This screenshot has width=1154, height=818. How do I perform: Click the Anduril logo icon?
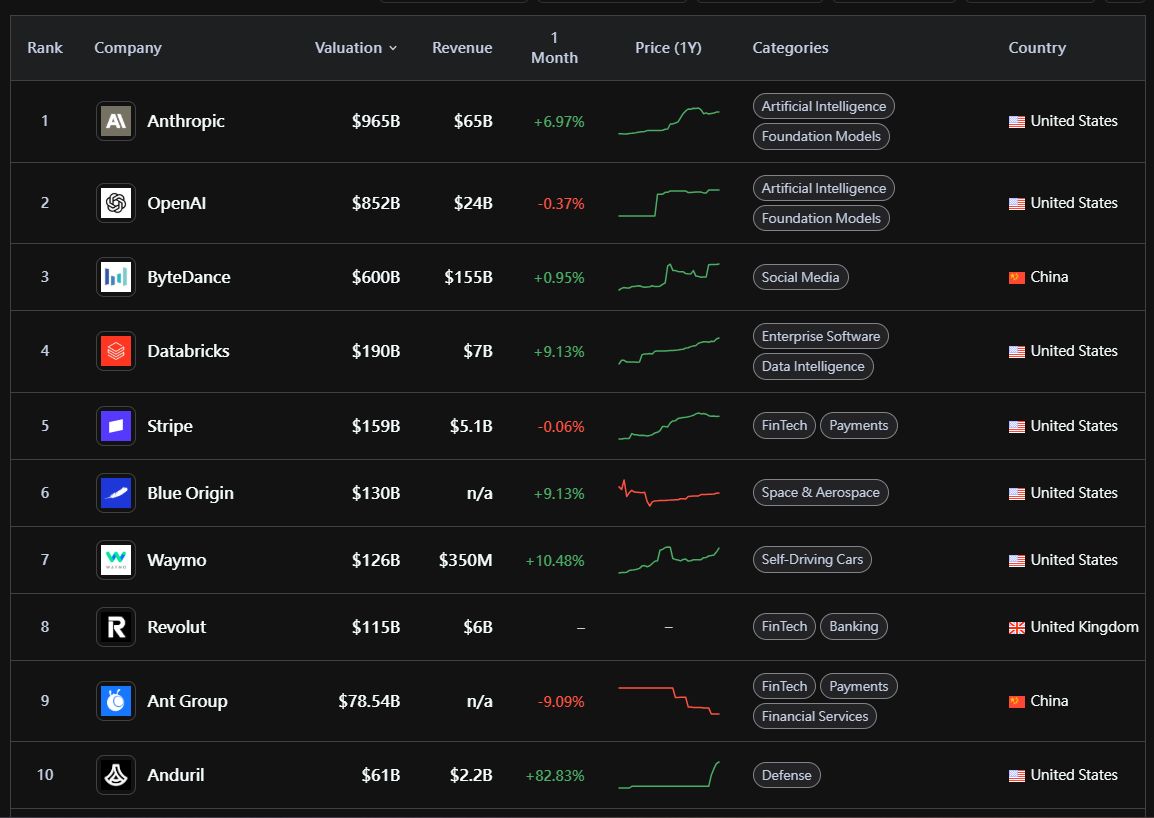(116, 775)
